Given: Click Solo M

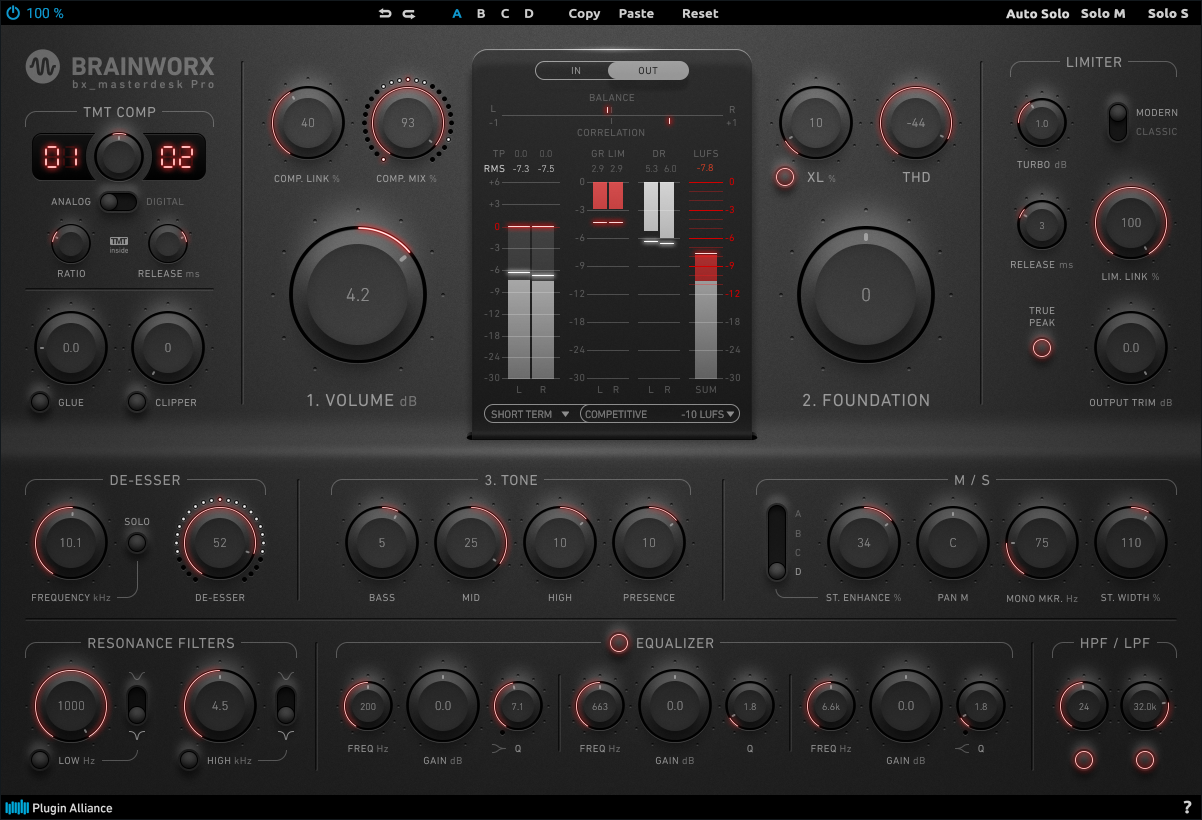Looking at the screenshot, I should point(1103,14).
